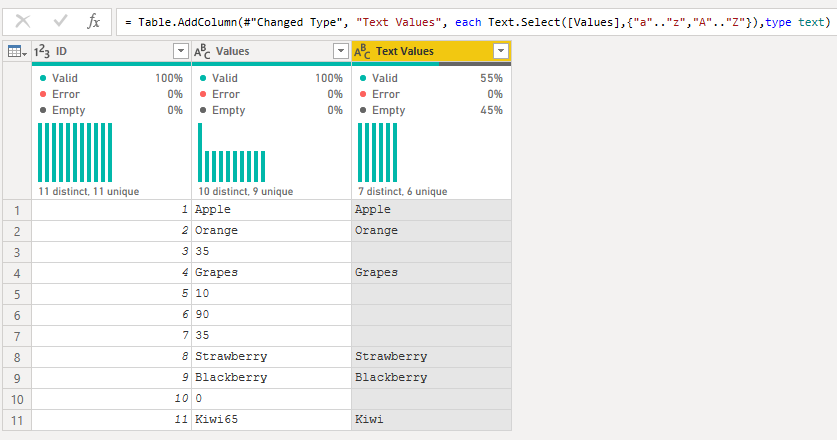The image size is (837, 440).
Task: Select the Grapes cell in Values column
Action: pos(271,273)
